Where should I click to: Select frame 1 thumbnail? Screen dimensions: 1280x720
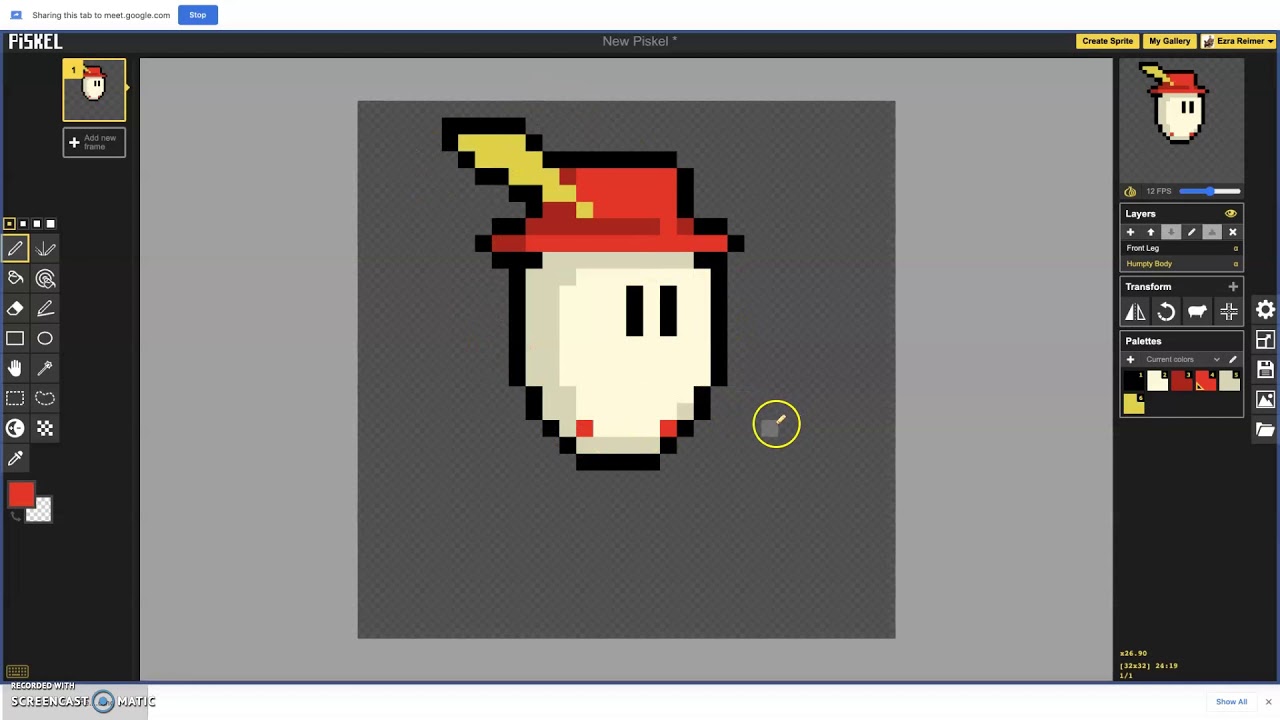pos(94,90)
